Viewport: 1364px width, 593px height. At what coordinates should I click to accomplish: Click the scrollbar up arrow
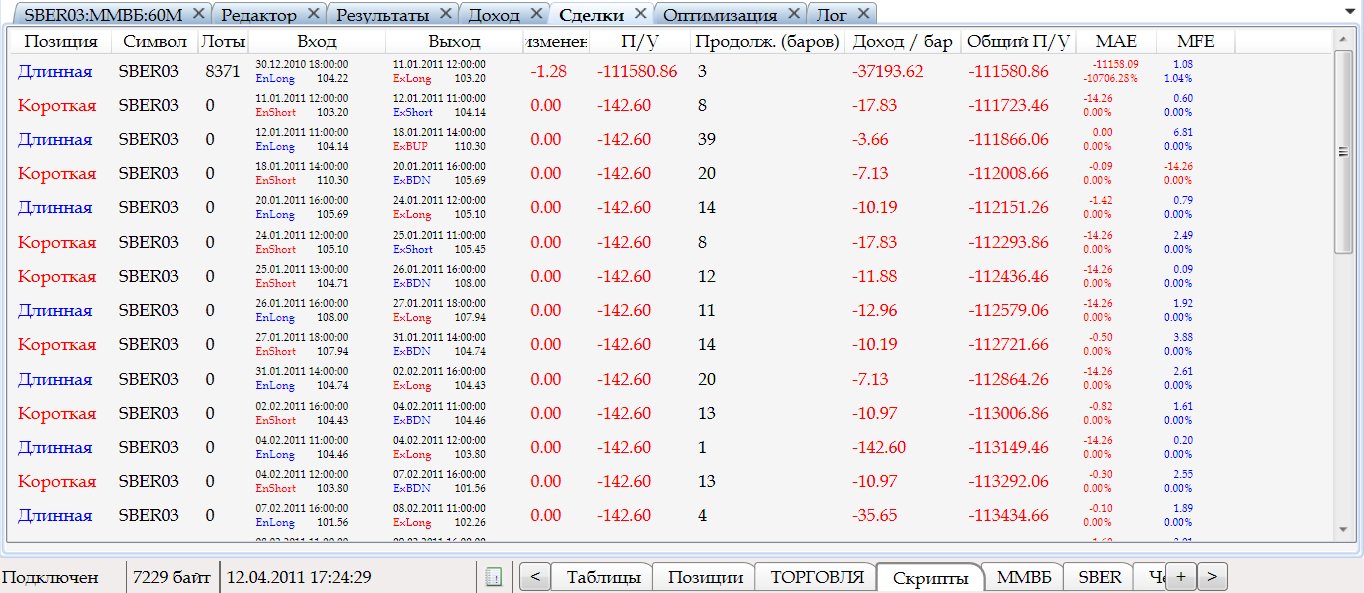coord(1343,39)
